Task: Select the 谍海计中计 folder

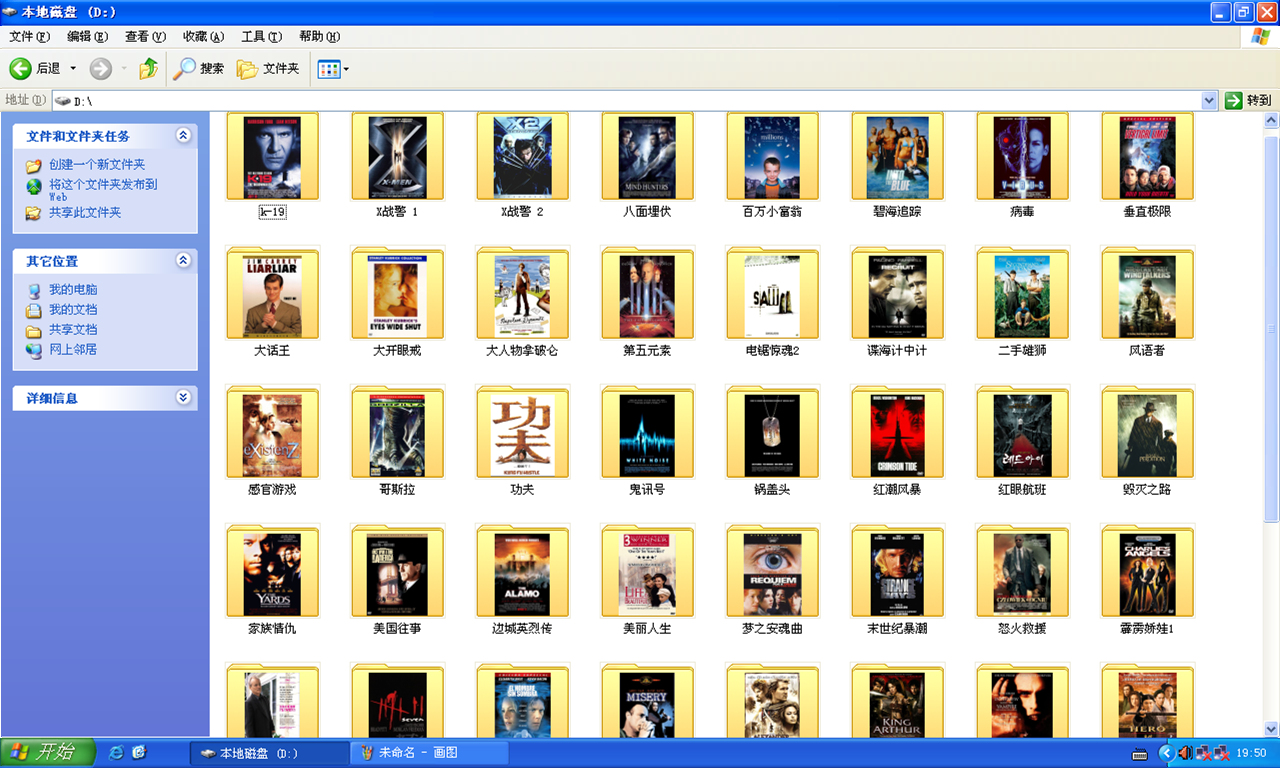Action: click(897, 296)
